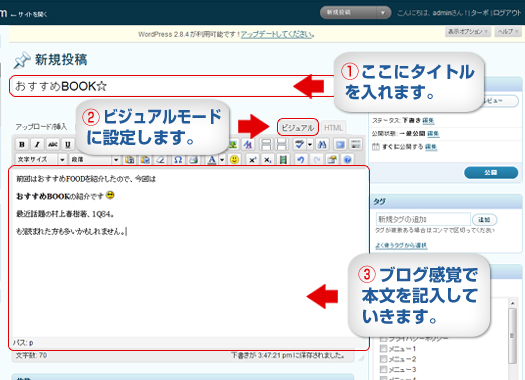525x380 pixels.
Task: Click the icon left of help button
Action: coord(332,159)
